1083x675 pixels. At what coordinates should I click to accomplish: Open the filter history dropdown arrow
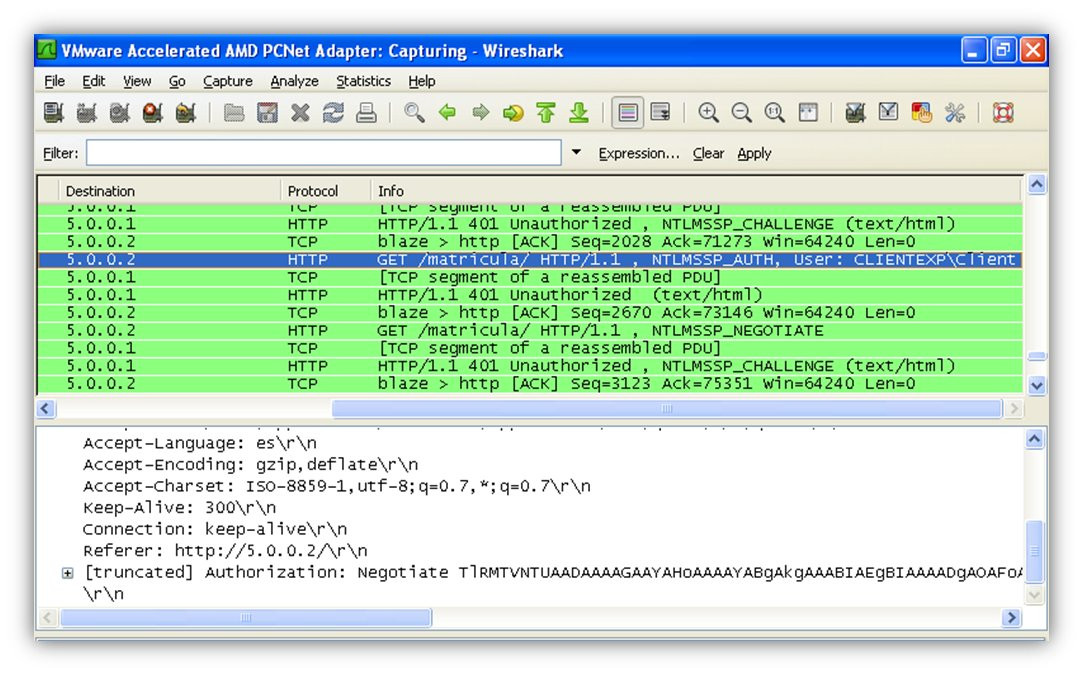[576, 152]
